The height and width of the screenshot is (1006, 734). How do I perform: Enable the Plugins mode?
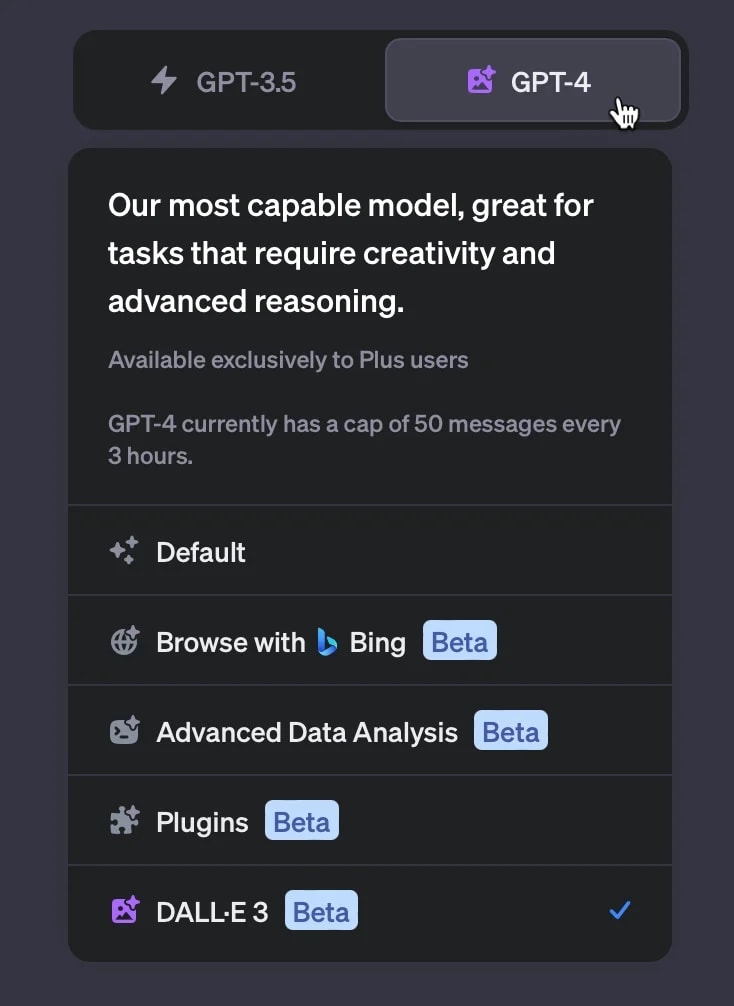[202, 822]
